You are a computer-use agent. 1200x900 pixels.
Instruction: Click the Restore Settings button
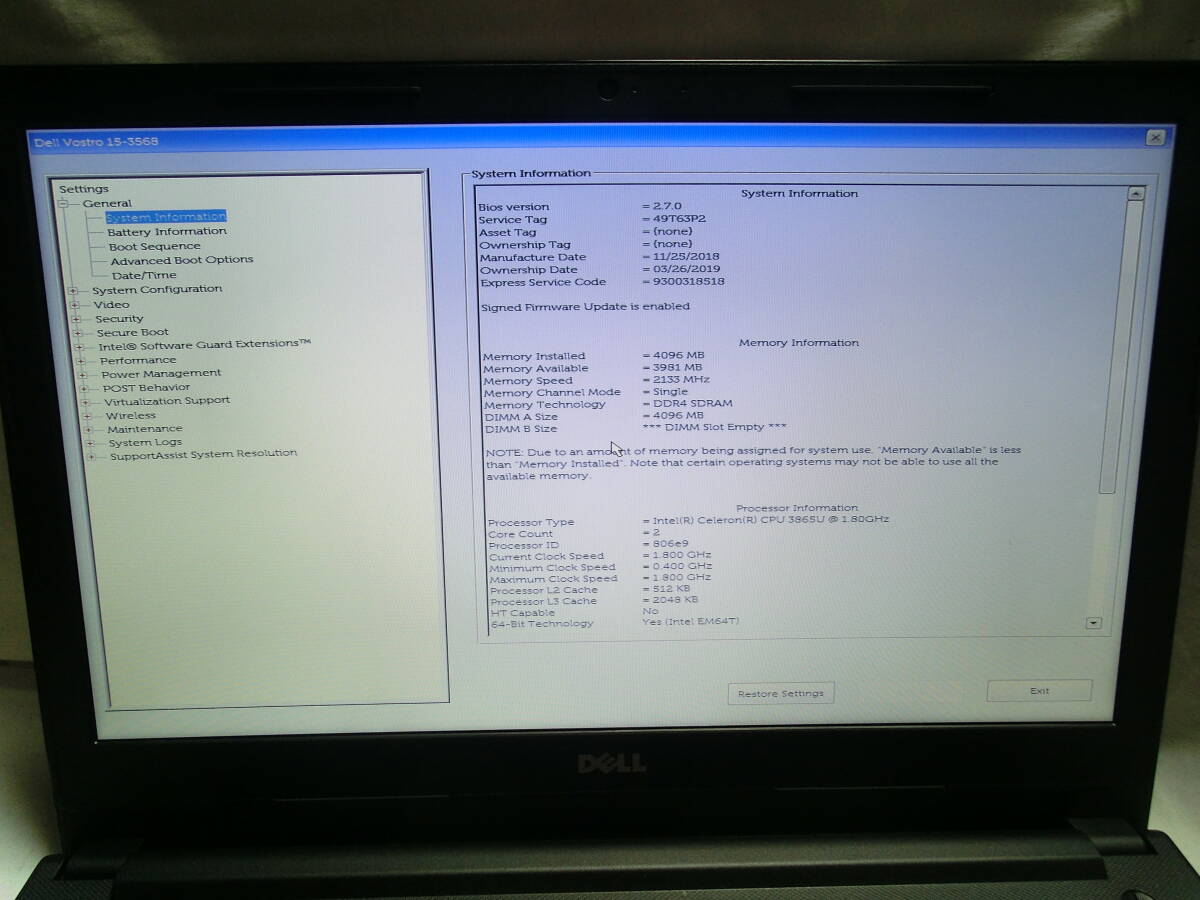click(781, 693)
